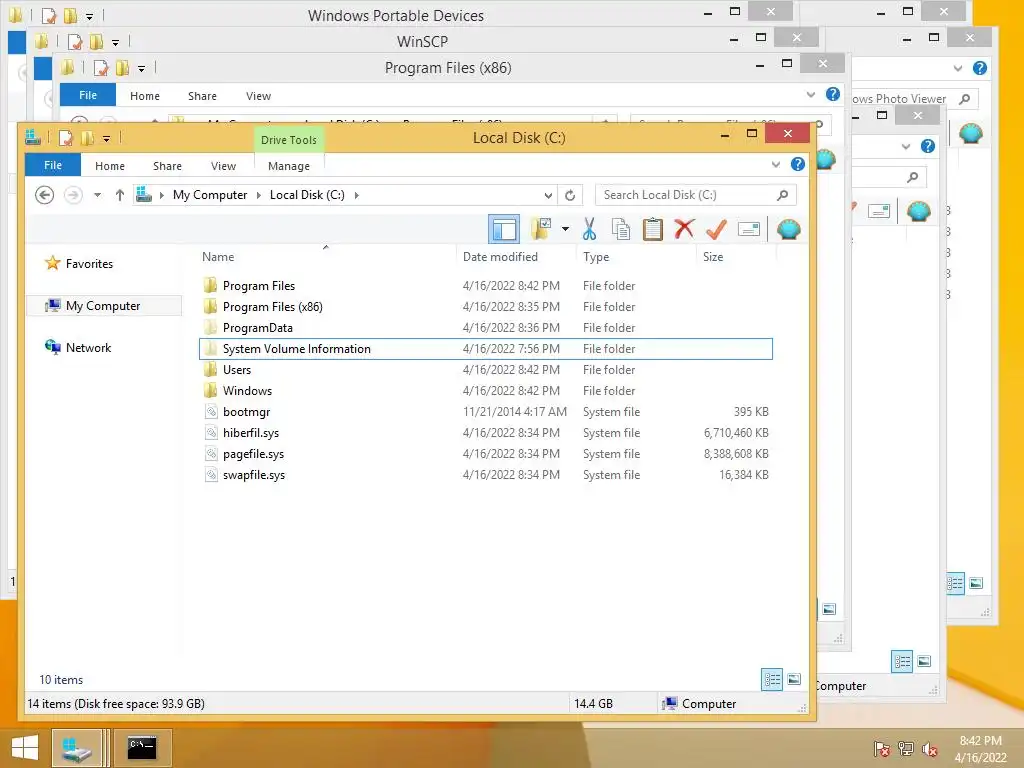The height and width of the screenshot is (768, 1024).
Task: Select the ProgramData folder
Action: click(x=485, y=327)
